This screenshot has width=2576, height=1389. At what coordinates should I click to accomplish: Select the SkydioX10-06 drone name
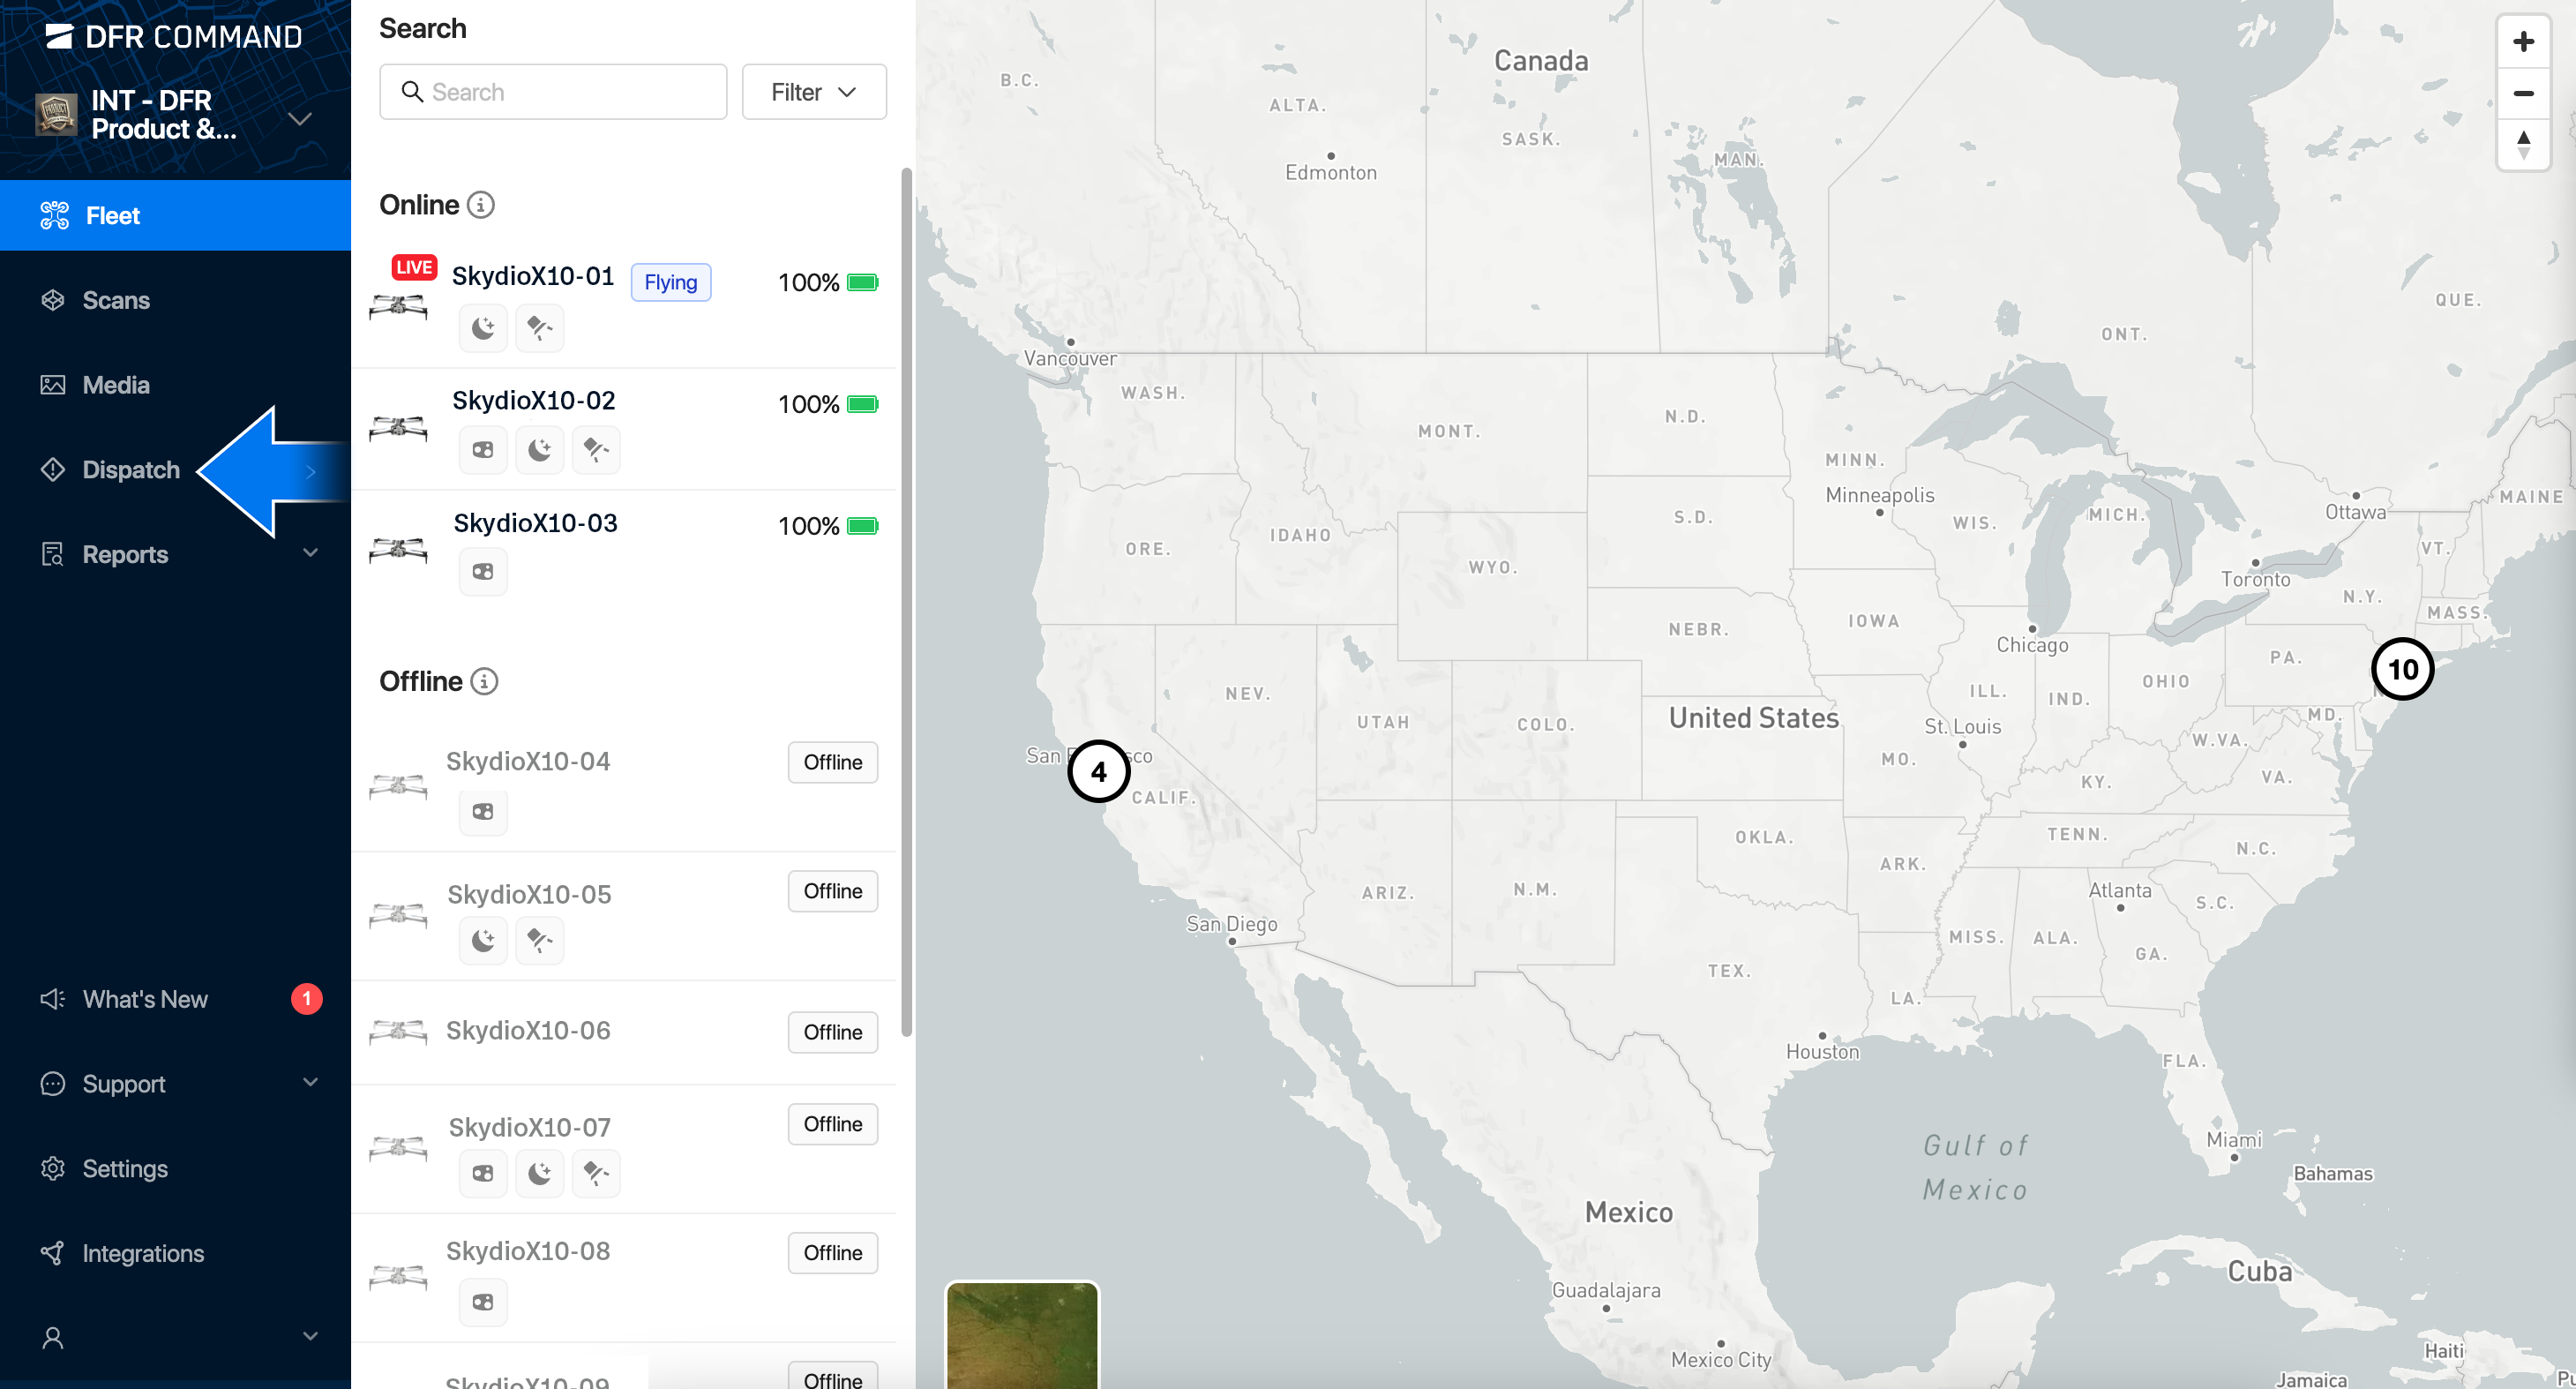[528, 1031]
